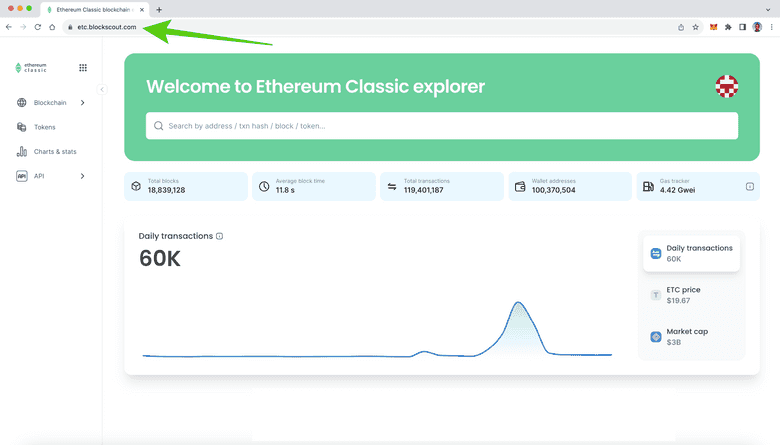Expand the Blockchain menu chevron

tap(82, 103)
